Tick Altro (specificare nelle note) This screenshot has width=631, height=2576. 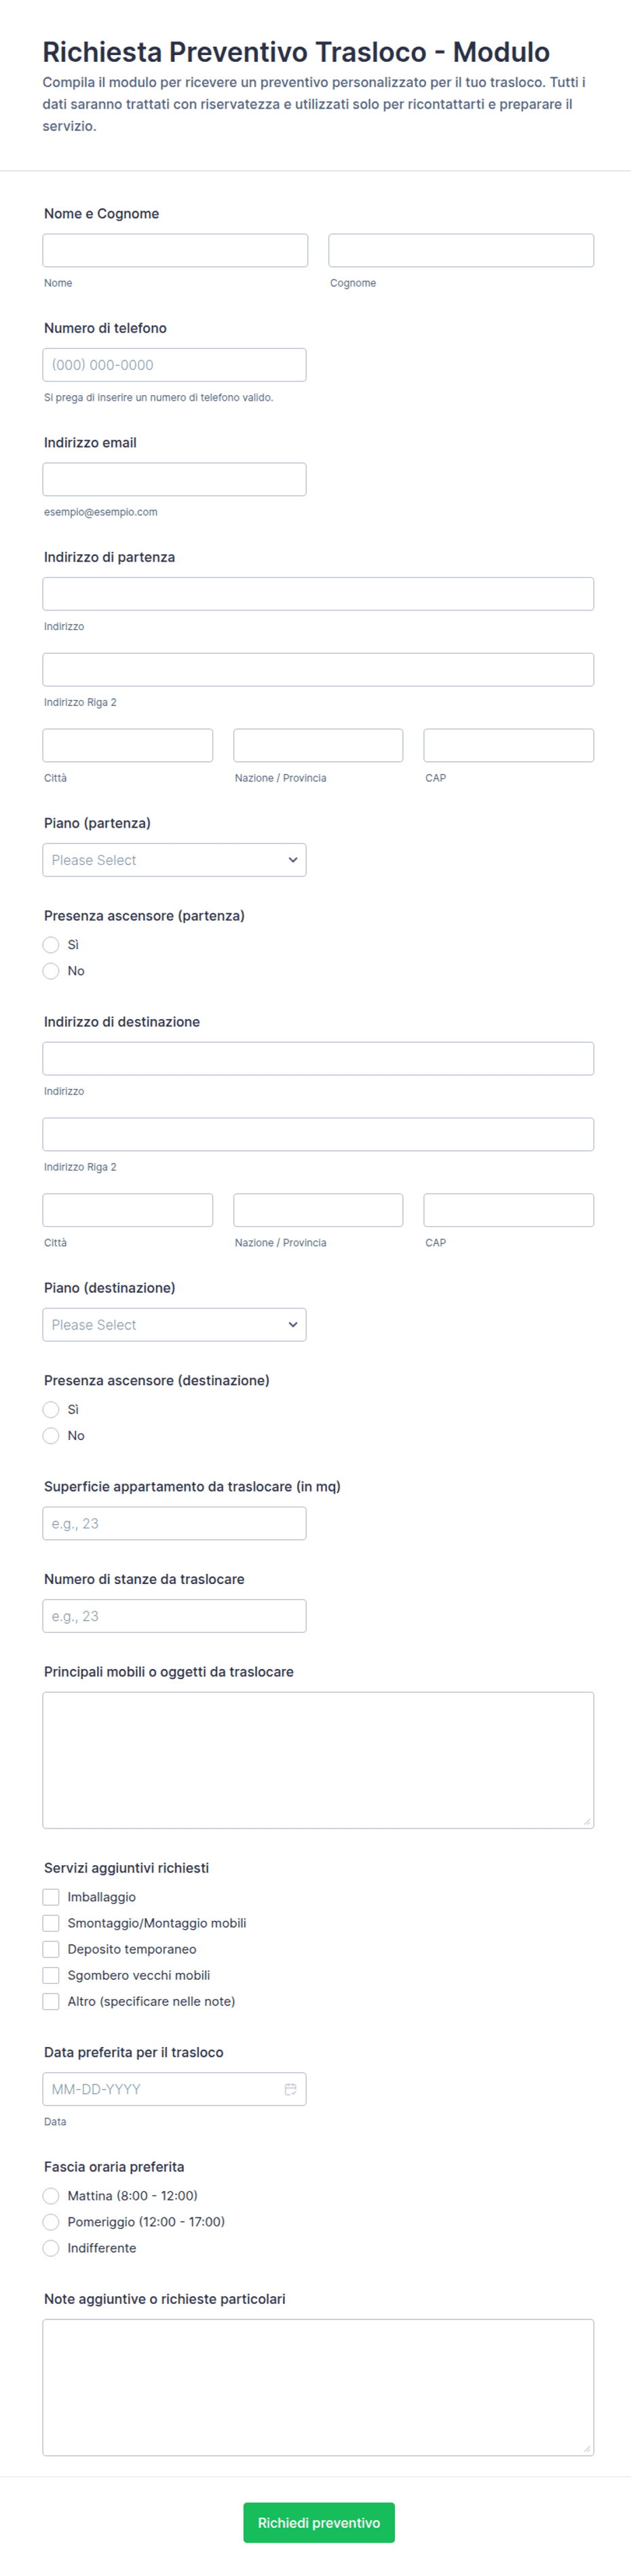[x=51, y=2001]
